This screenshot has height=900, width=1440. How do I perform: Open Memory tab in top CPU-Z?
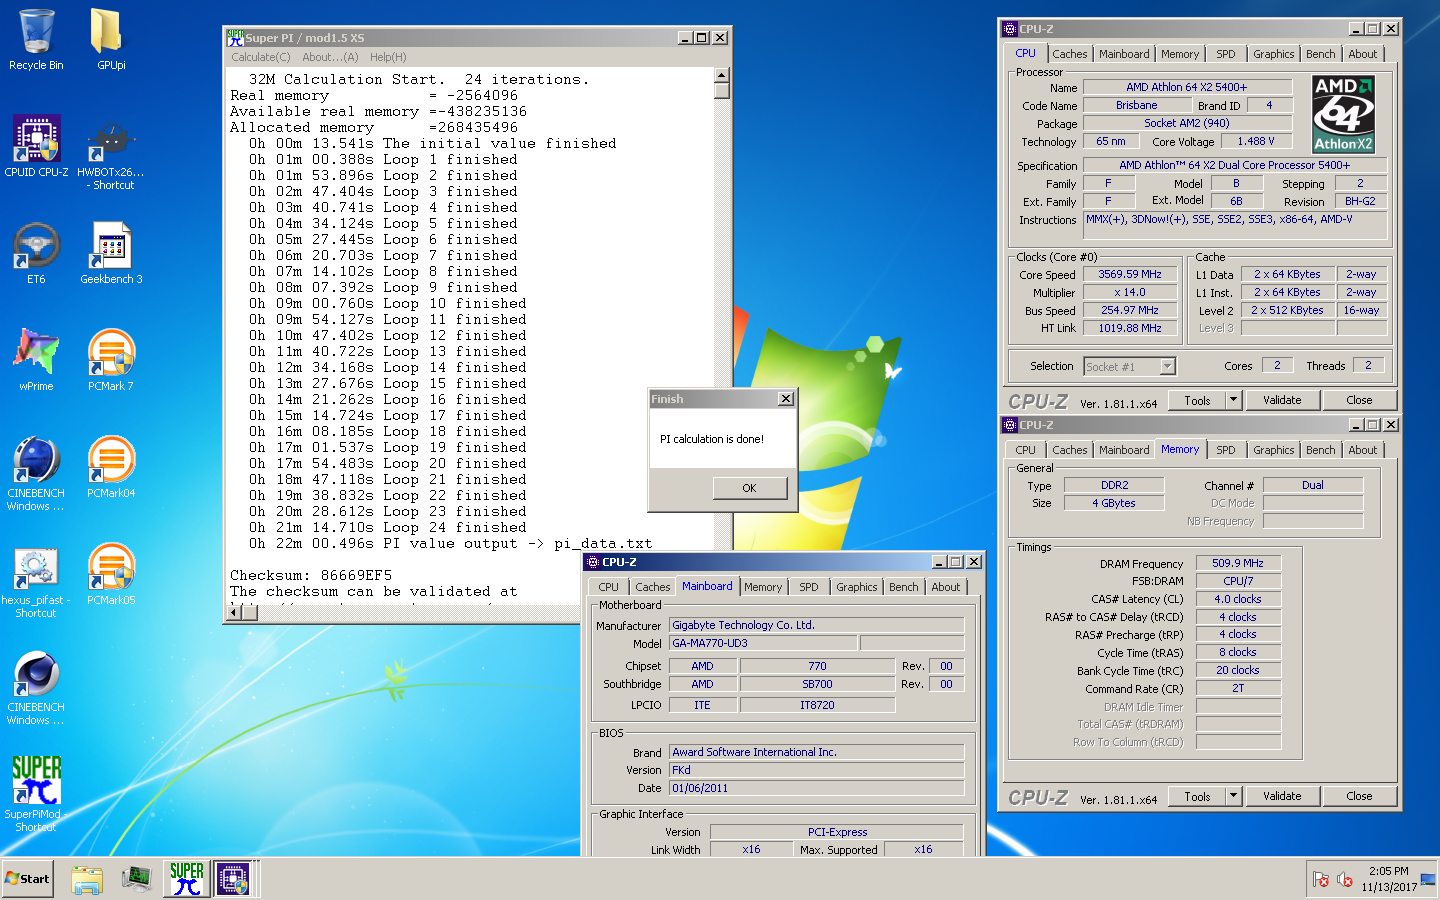[x=1180, y=54]
